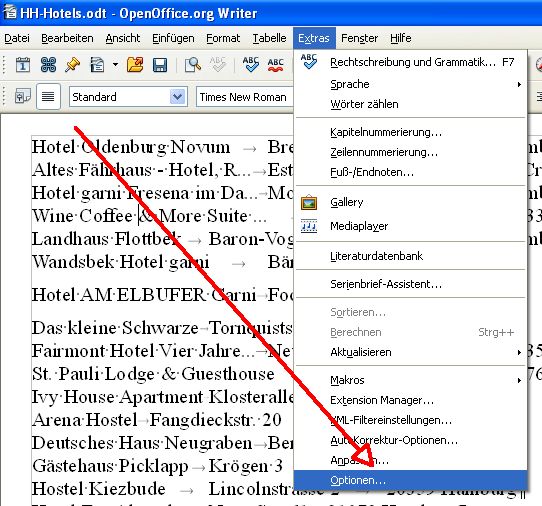Expand the New document dropdown arrow

click(115, 65)
